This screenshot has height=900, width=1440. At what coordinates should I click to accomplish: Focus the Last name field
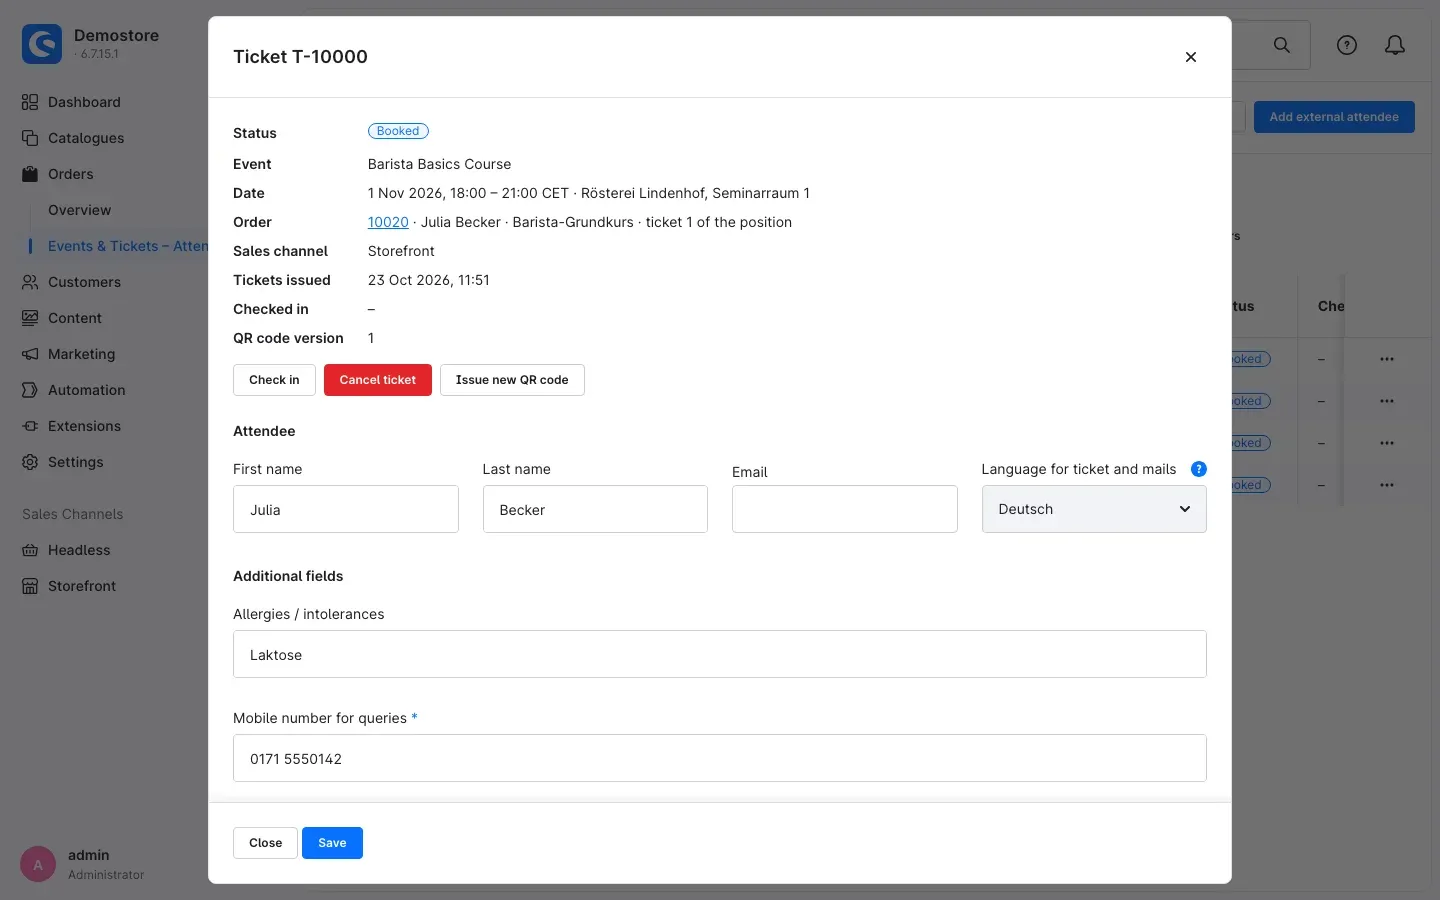[595, 509]
